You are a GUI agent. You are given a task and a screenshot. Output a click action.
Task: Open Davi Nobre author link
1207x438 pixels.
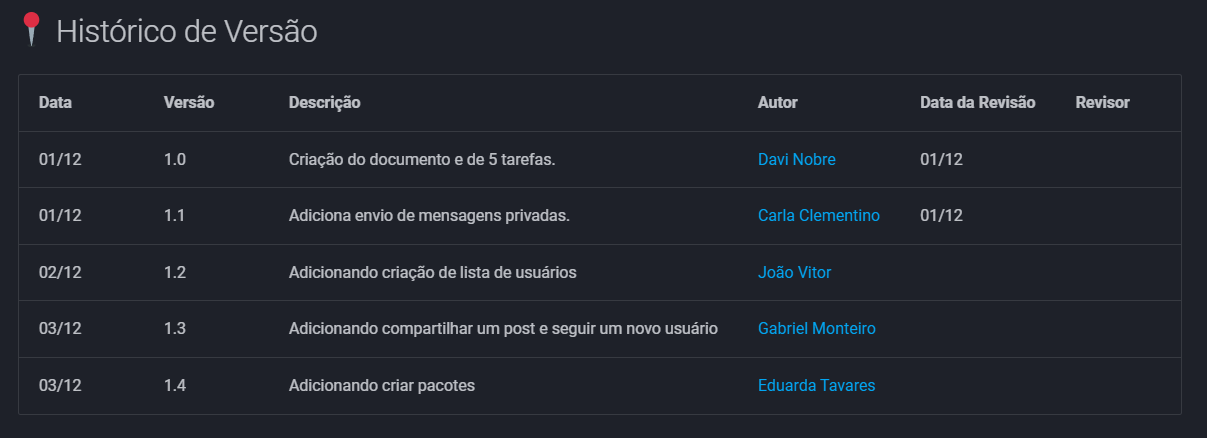(x=796, y=159)
